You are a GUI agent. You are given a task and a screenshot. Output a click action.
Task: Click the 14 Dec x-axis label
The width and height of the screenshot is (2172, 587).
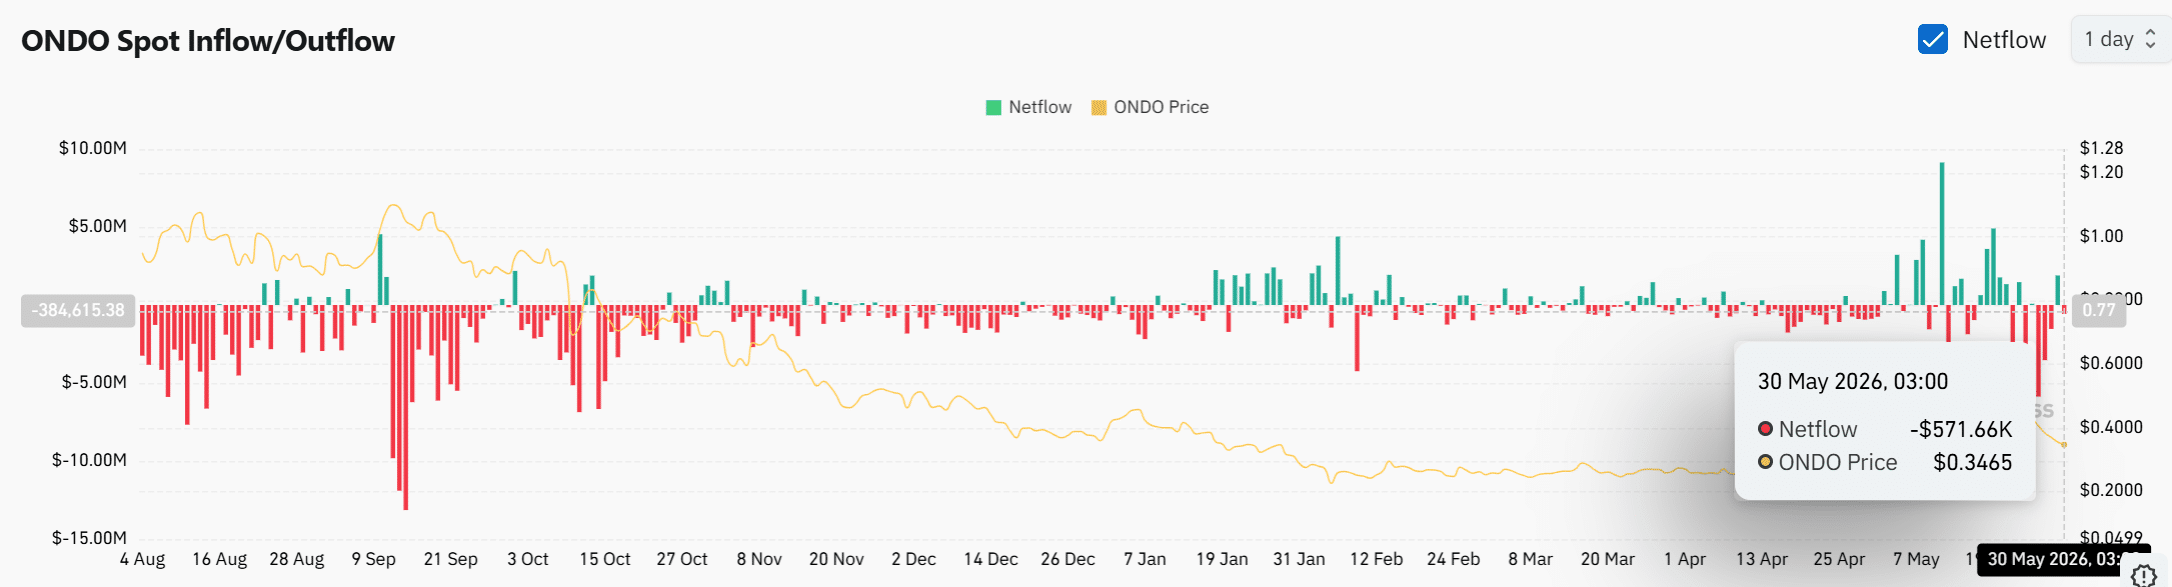pyautogui.click(x=991, y=559)
